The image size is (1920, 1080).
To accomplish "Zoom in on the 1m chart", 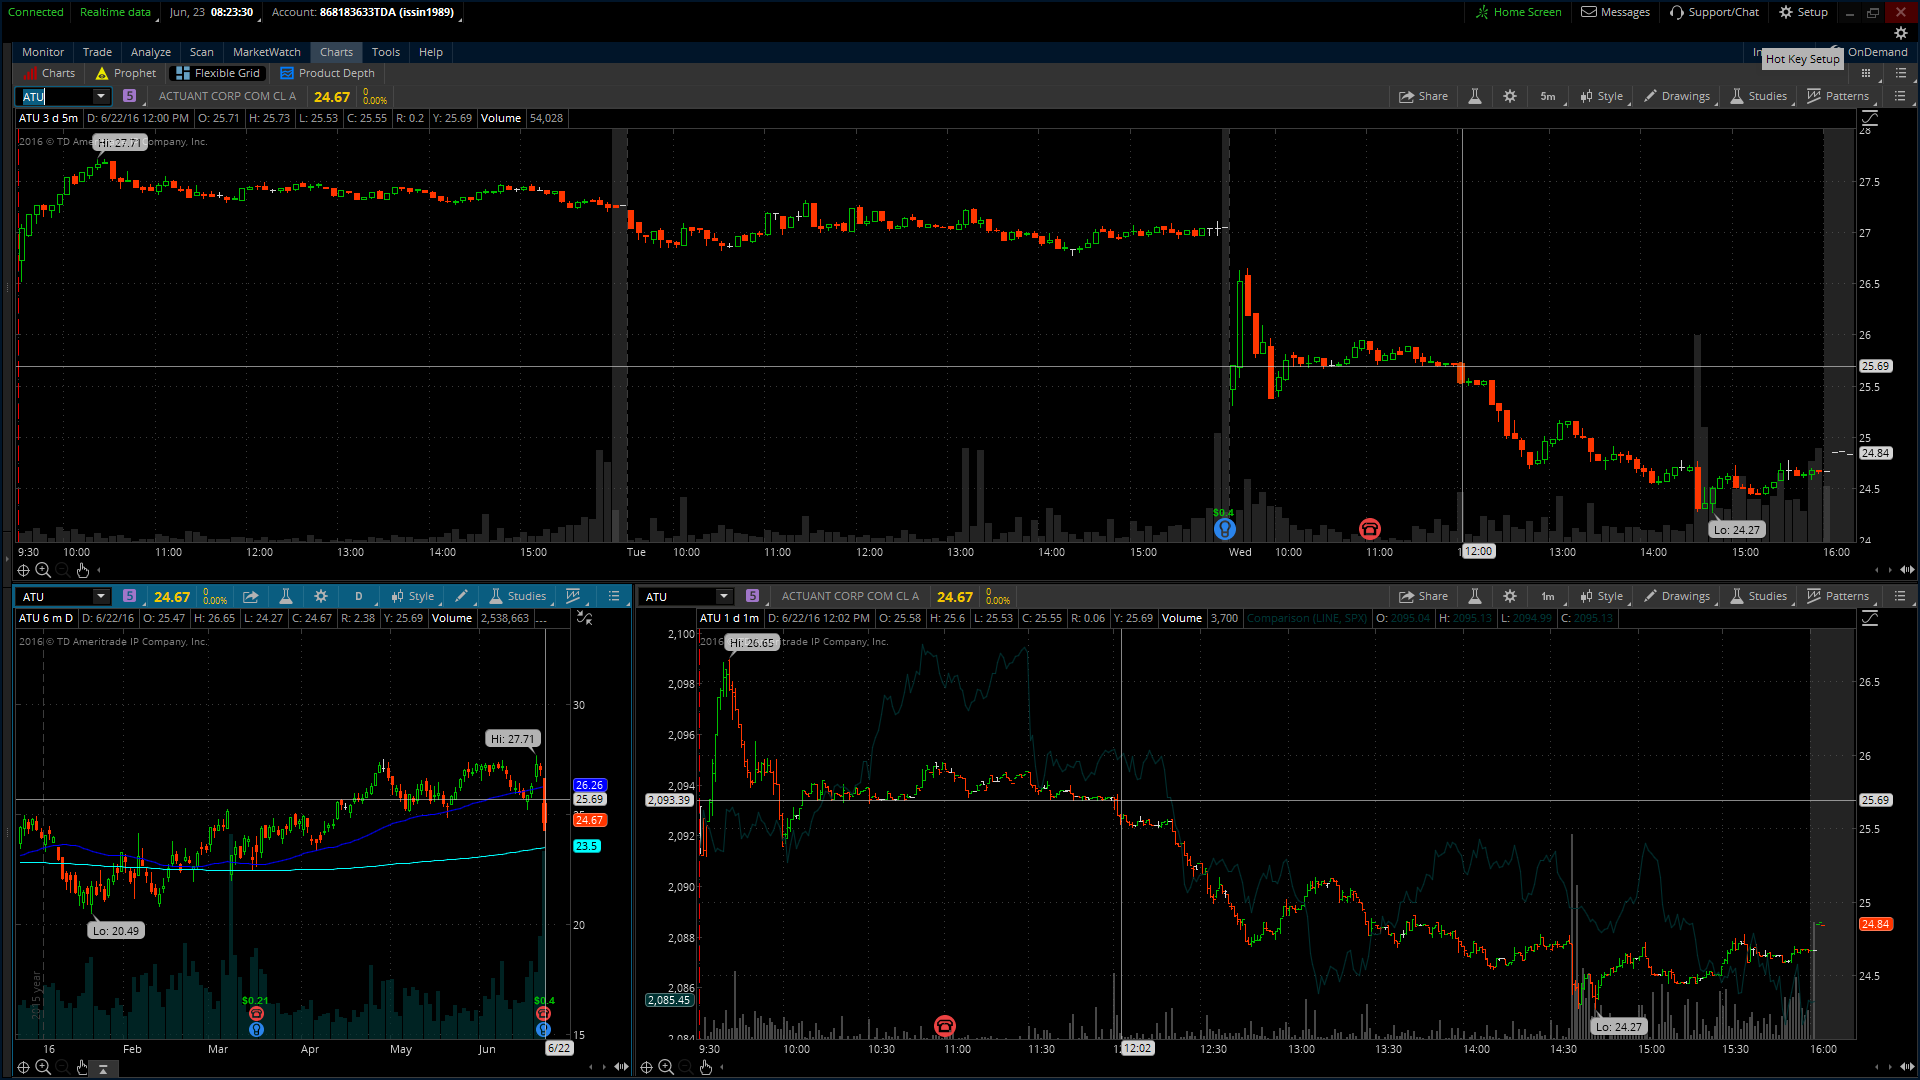I will [x=666, y=1067].
